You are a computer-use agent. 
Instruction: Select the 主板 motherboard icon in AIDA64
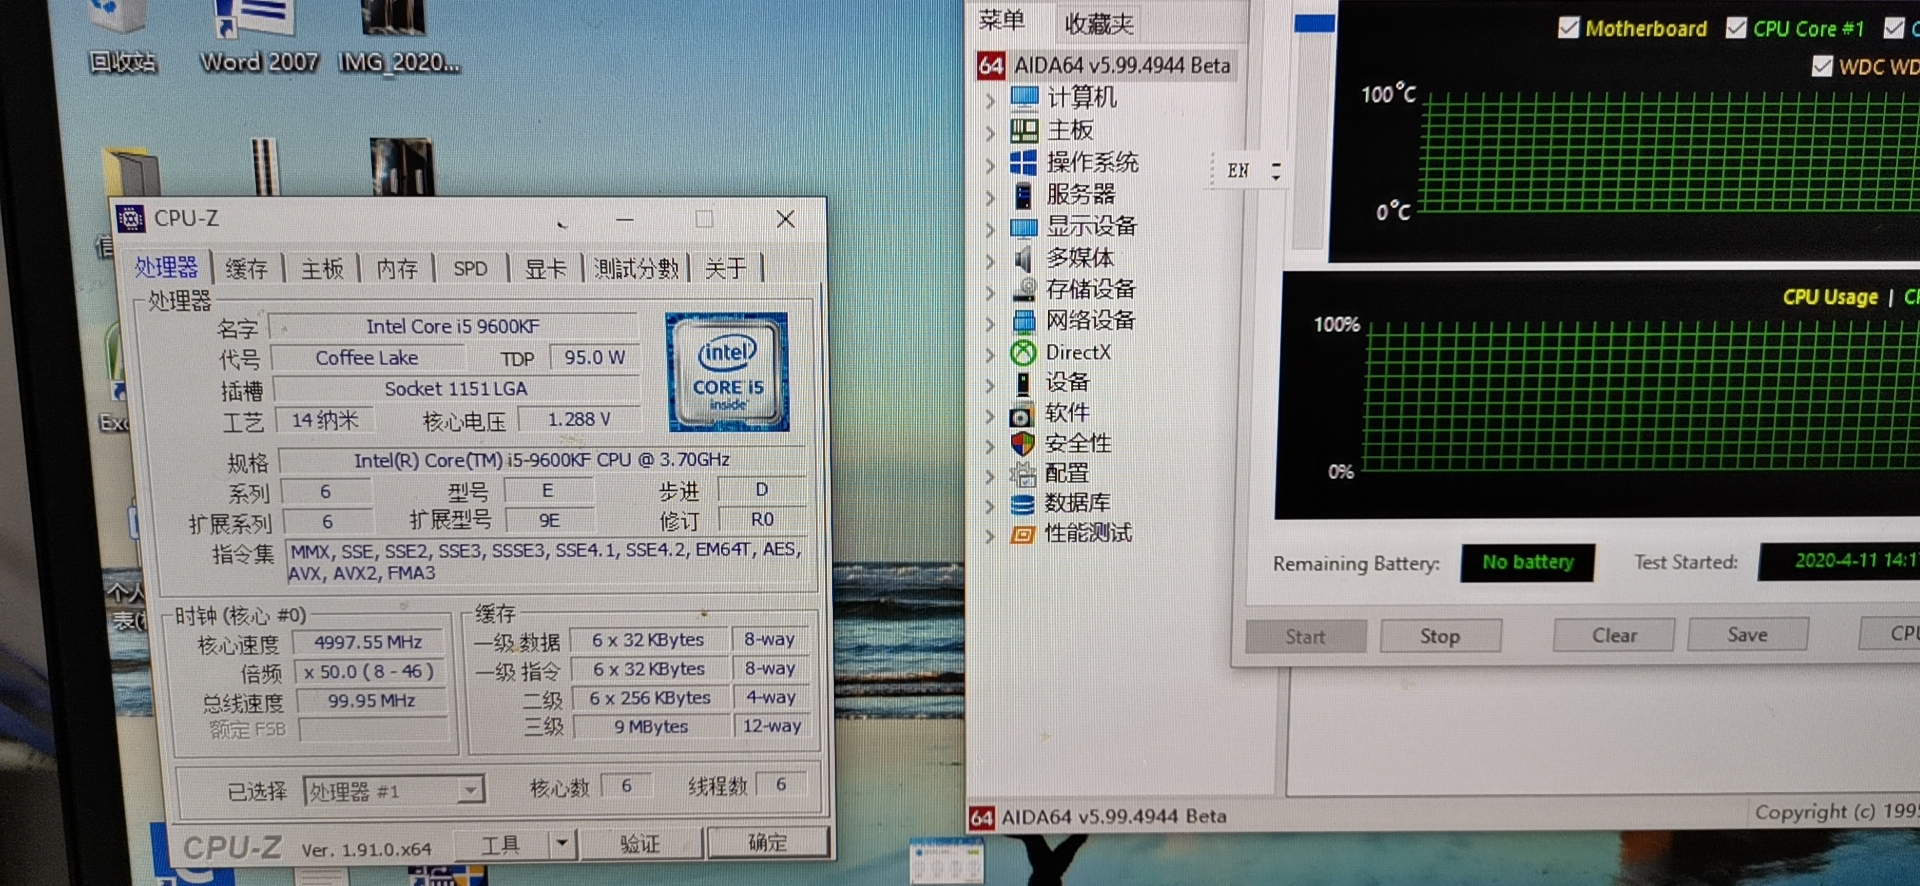[x=1024, y=130]
